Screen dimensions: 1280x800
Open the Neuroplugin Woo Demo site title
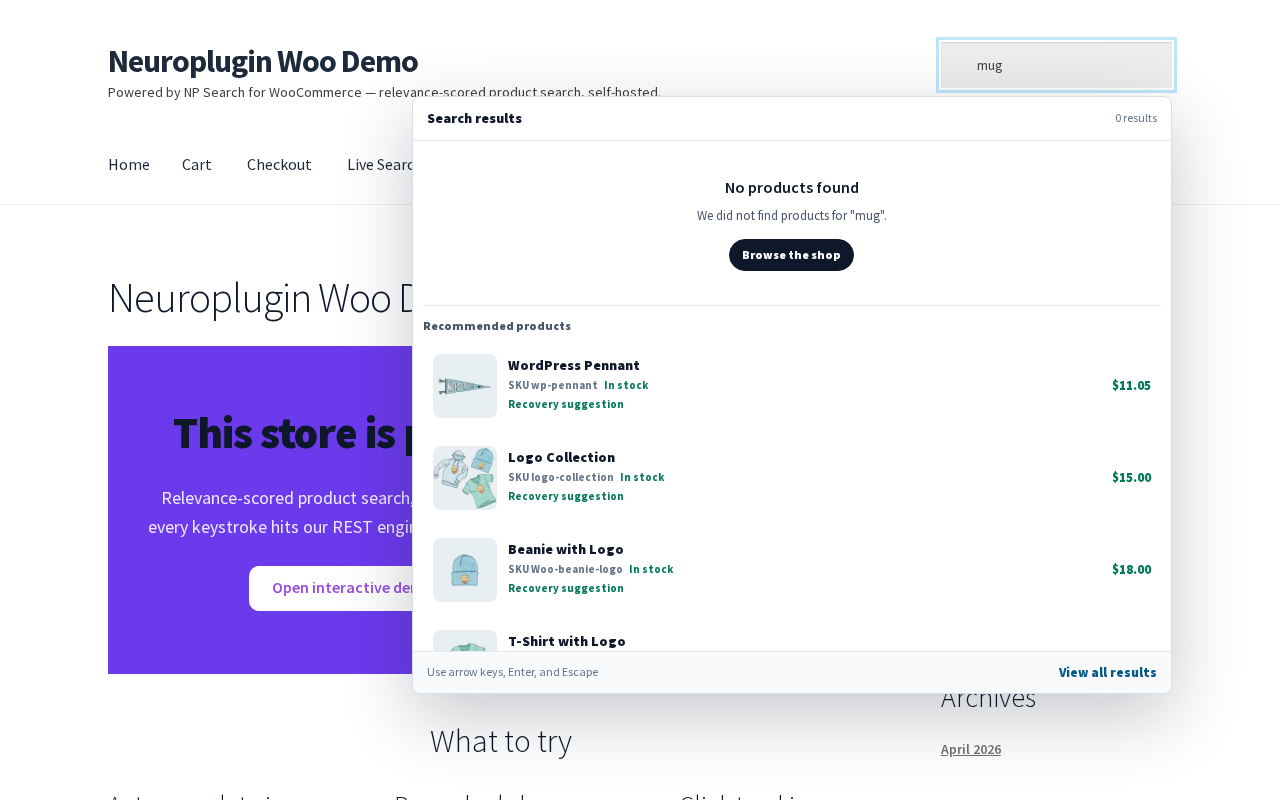tap(263, 61)
